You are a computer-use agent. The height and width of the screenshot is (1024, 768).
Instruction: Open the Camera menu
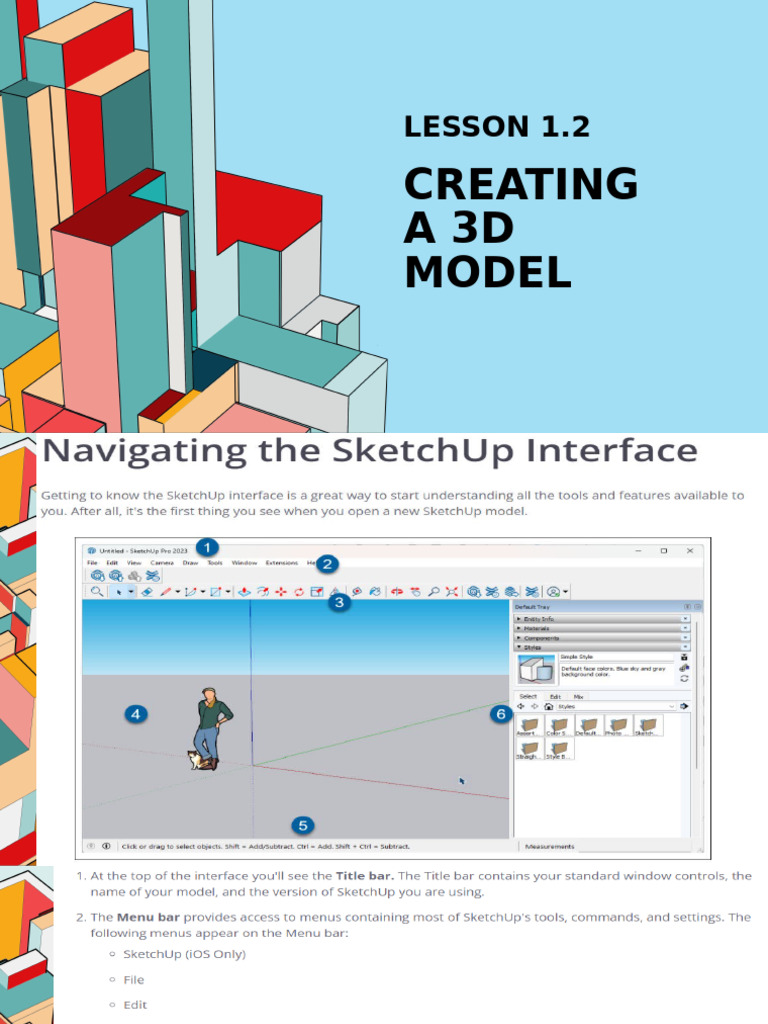[x=162, y=562]
